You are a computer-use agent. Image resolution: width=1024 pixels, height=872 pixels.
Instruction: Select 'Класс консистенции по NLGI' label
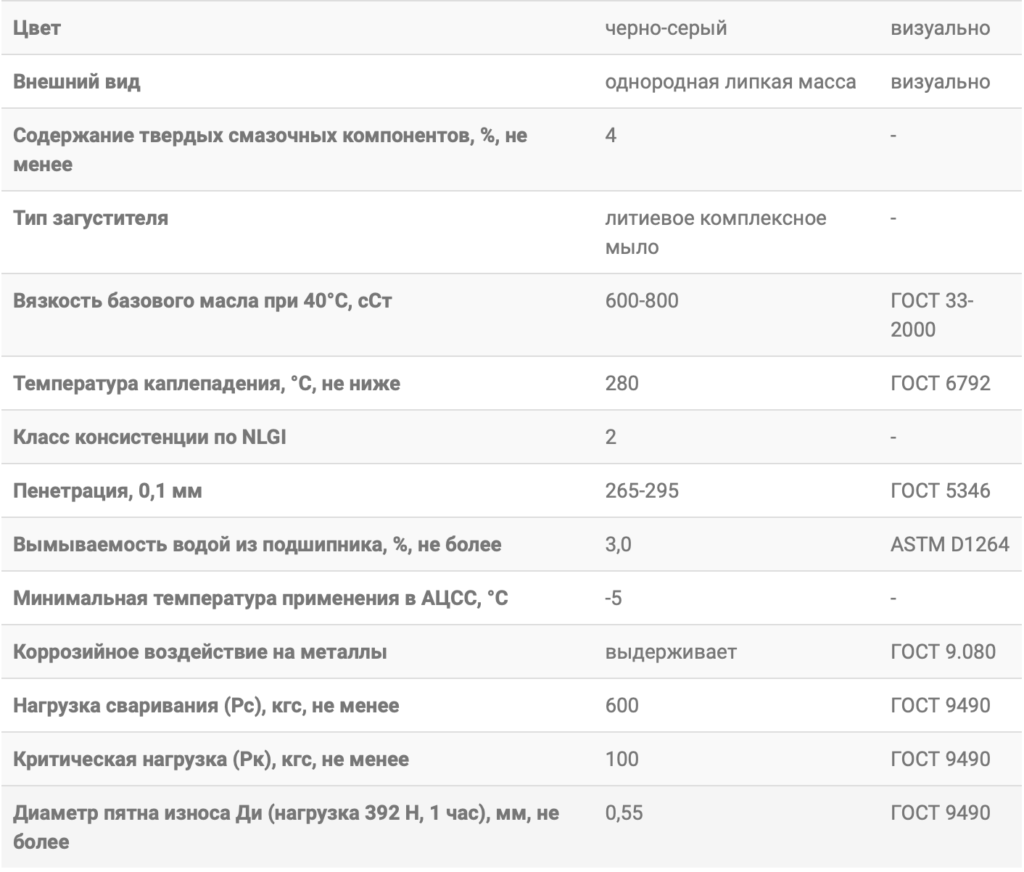click(x=150, y=437)
